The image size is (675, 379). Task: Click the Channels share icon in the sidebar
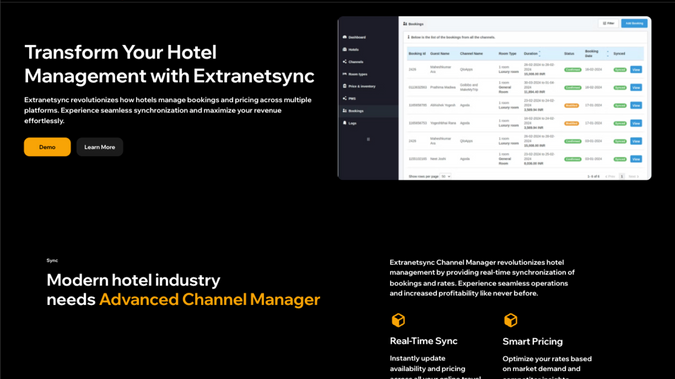[344, 62]
